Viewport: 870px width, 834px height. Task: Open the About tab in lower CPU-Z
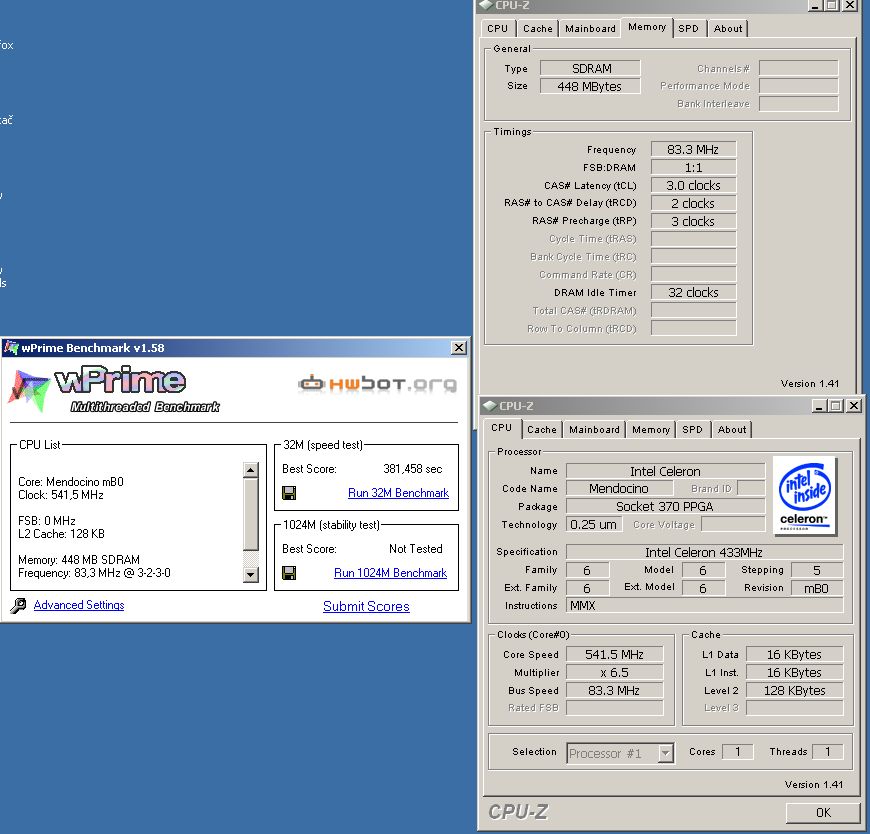[x=732, y=429]
